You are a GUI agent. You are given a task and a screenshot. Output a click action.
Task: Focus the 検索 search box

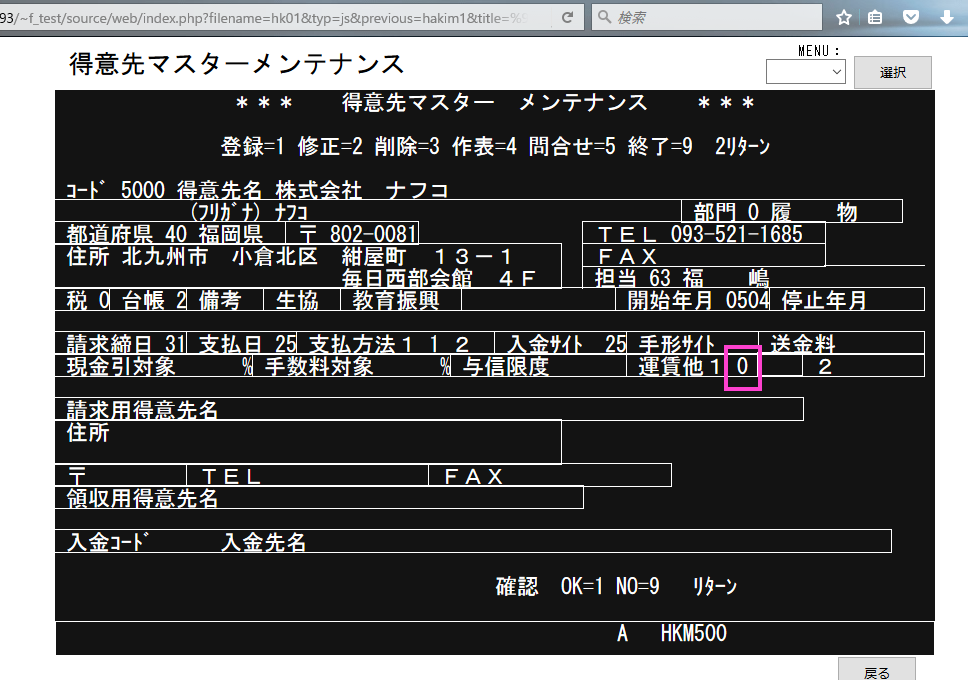tap(710, 17)
